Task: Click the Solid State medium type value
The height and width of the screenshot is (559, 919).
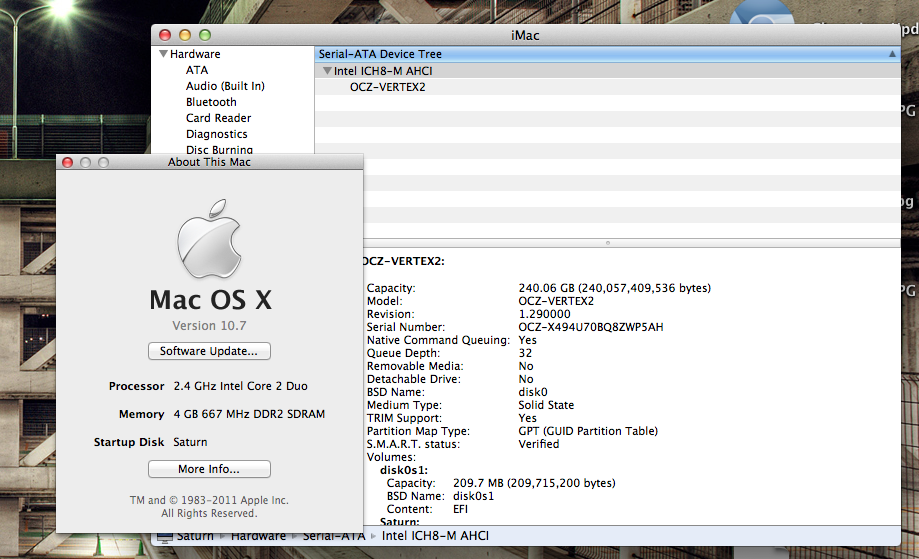Action: [546, 405]
